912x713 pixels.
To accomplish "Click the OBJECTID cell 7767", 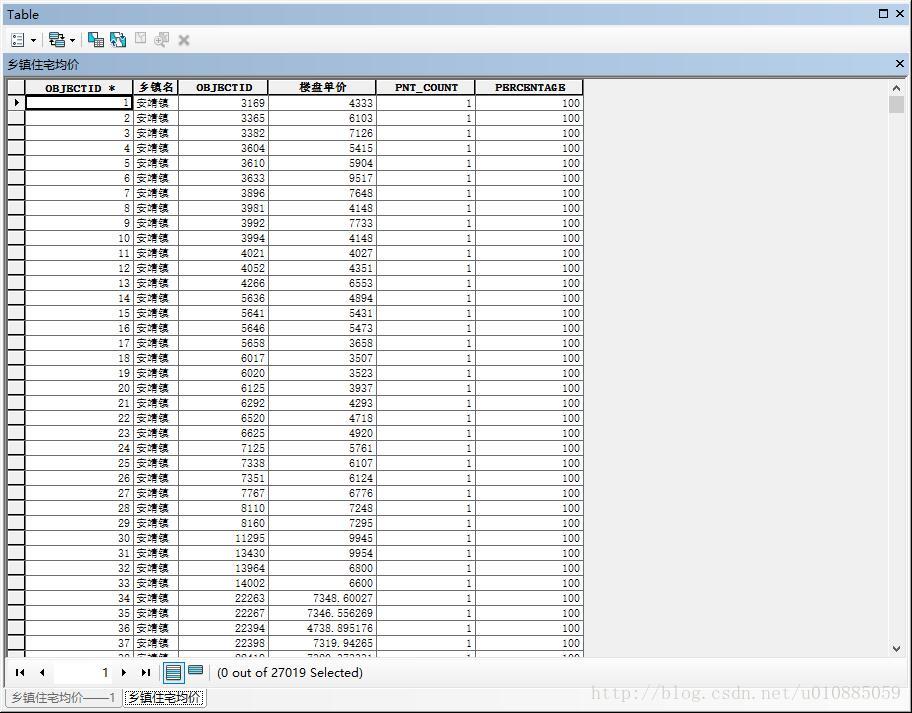I will click(x=223, y=493).
